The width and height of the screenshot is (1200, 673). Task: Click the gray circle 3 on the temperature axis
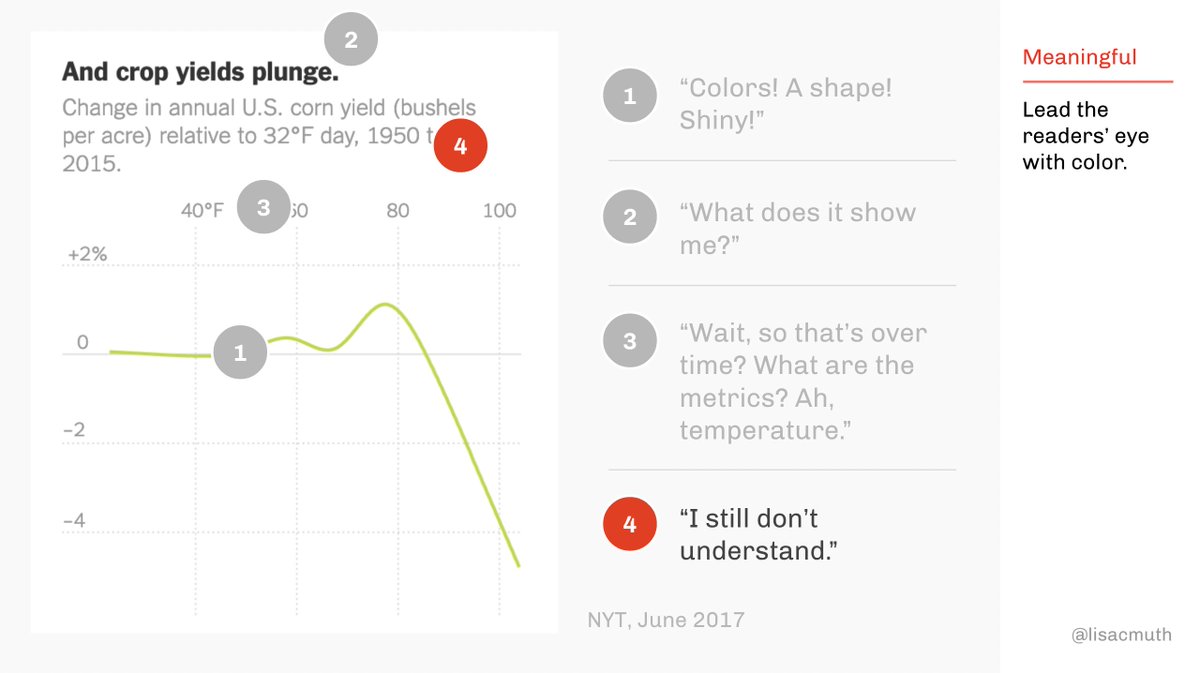(x=263, y=208)
